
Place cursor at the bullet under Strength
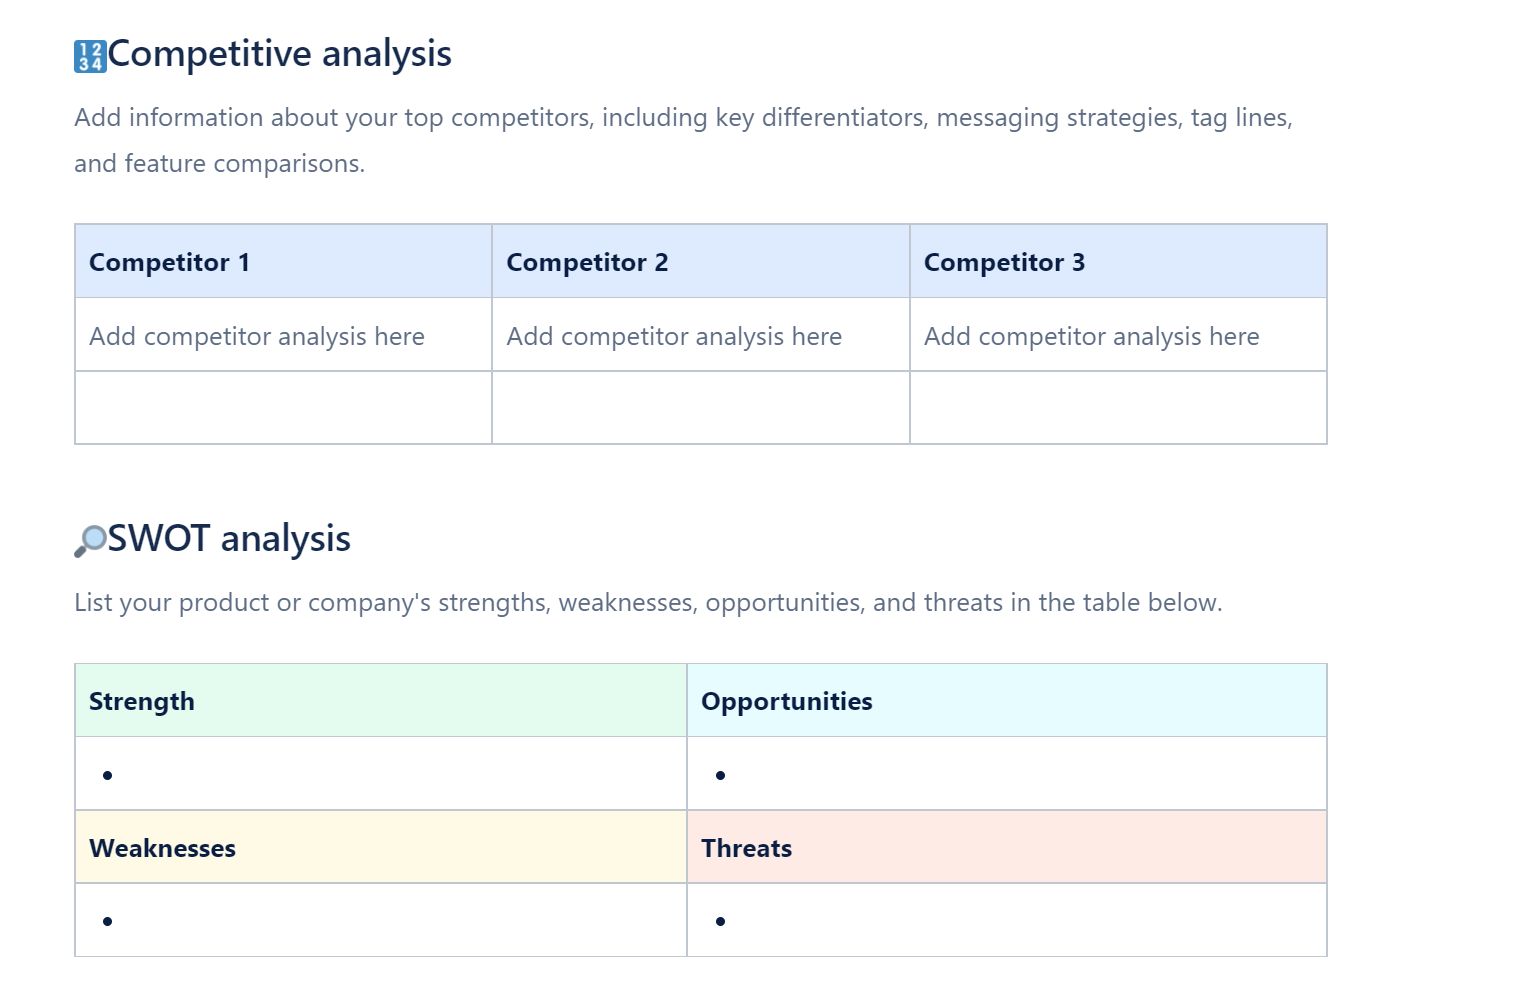point(381,775)
